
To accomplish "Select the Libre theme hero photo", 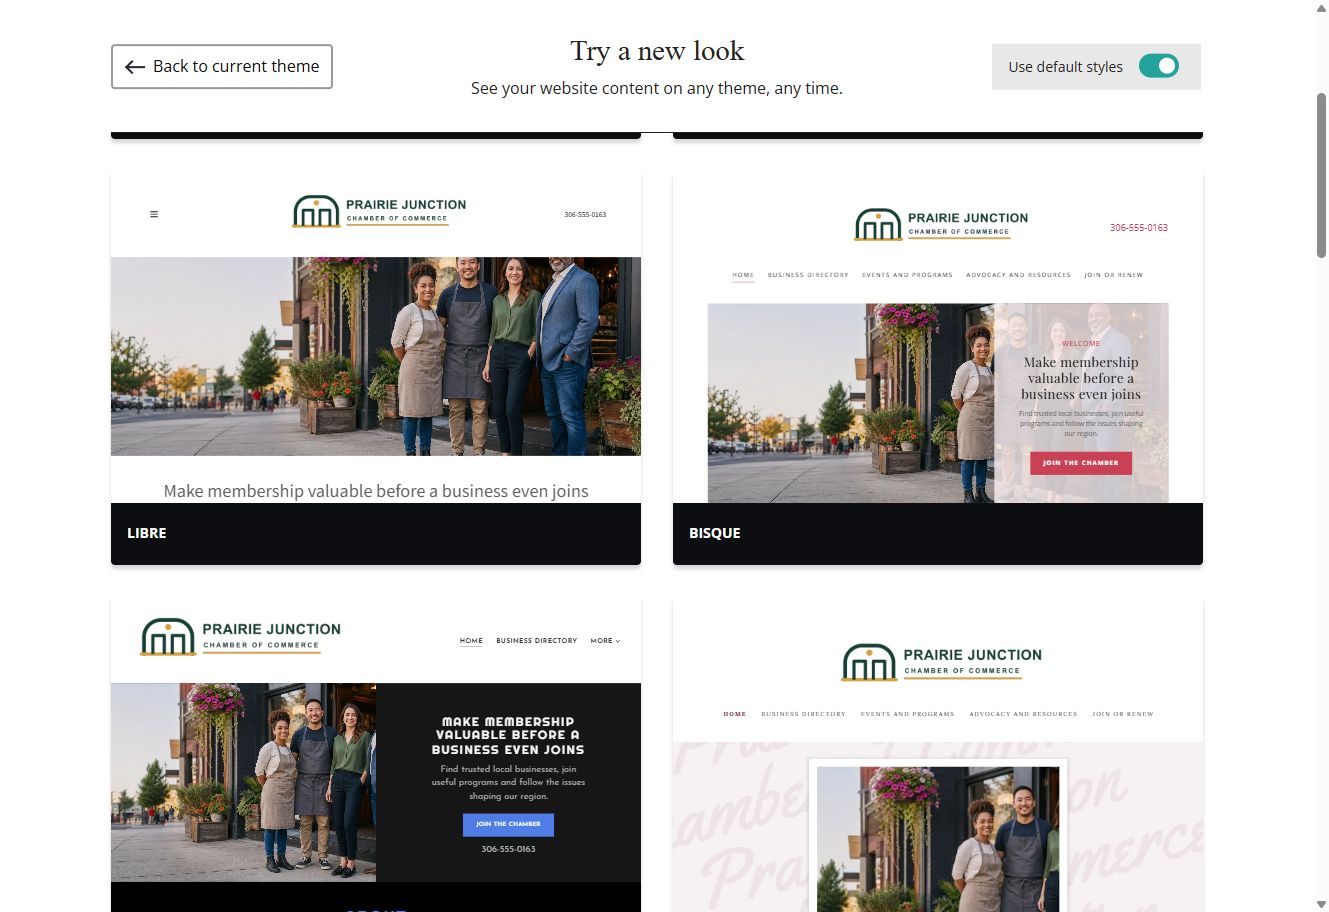I will point(376,356).
